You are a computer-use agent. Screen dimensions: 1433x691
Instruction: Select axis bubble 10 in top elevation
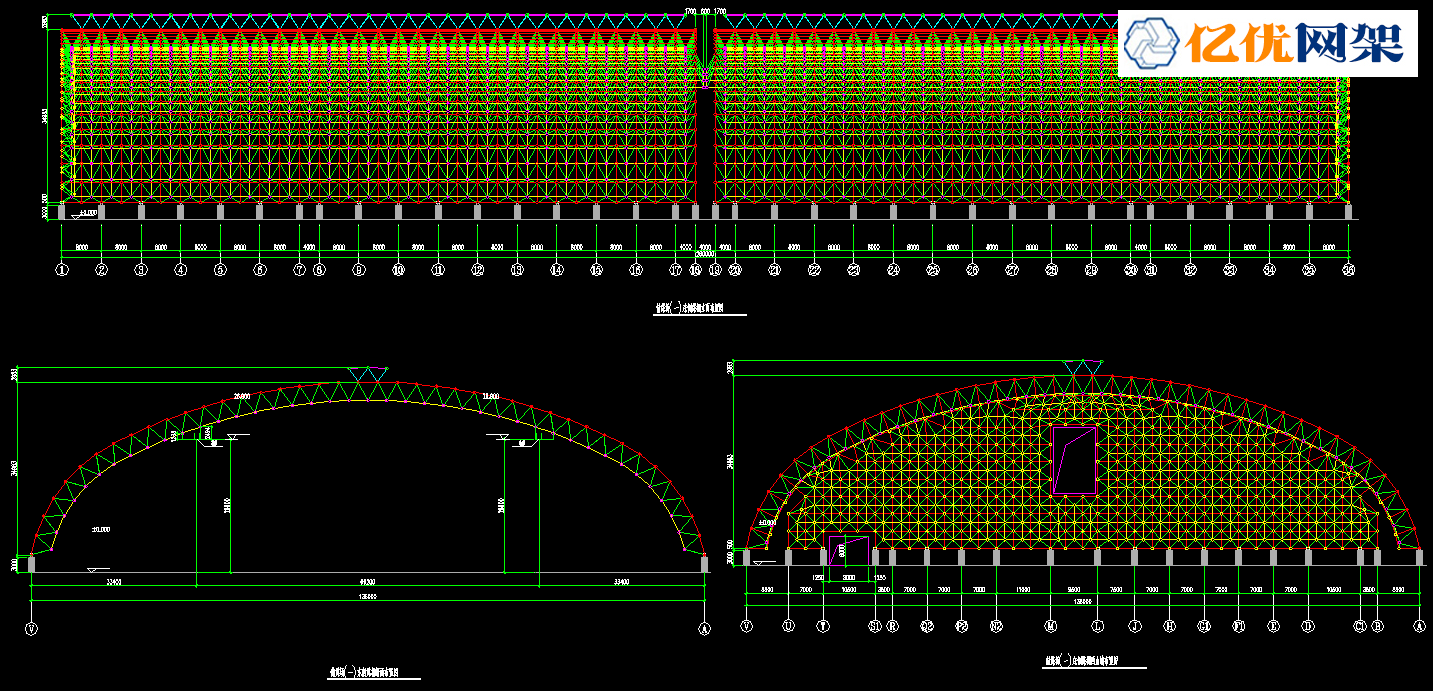[398, 270]
